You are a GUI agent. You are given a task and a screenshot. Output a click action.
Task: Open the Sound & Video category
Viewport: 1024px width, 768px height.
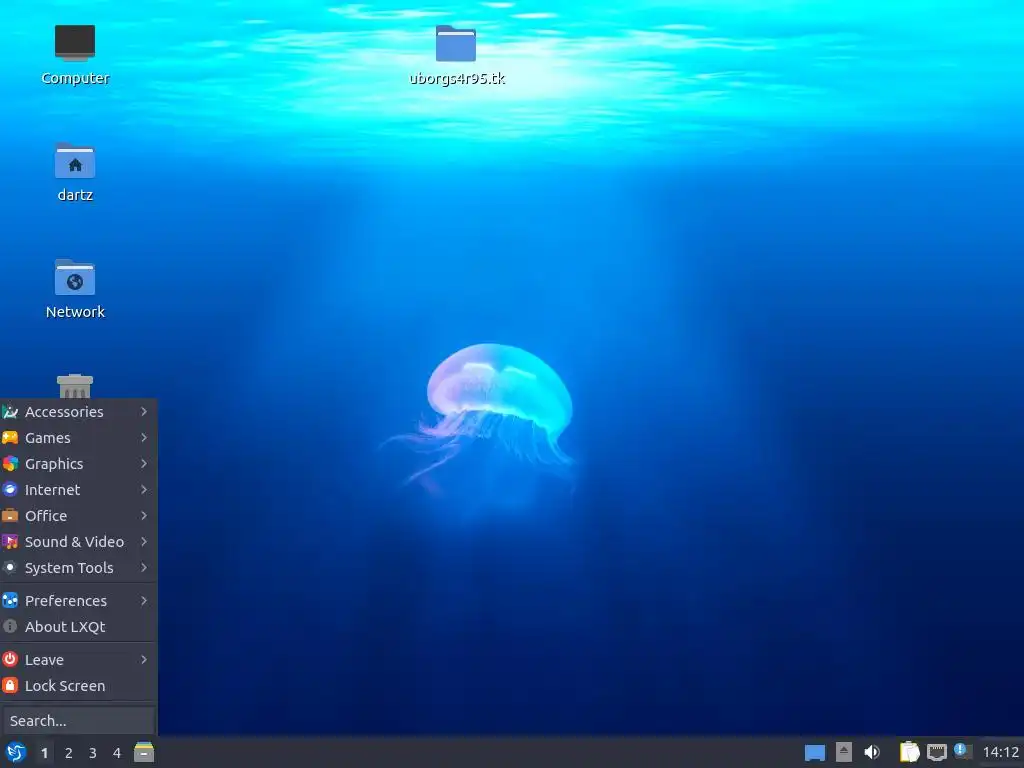78,542
